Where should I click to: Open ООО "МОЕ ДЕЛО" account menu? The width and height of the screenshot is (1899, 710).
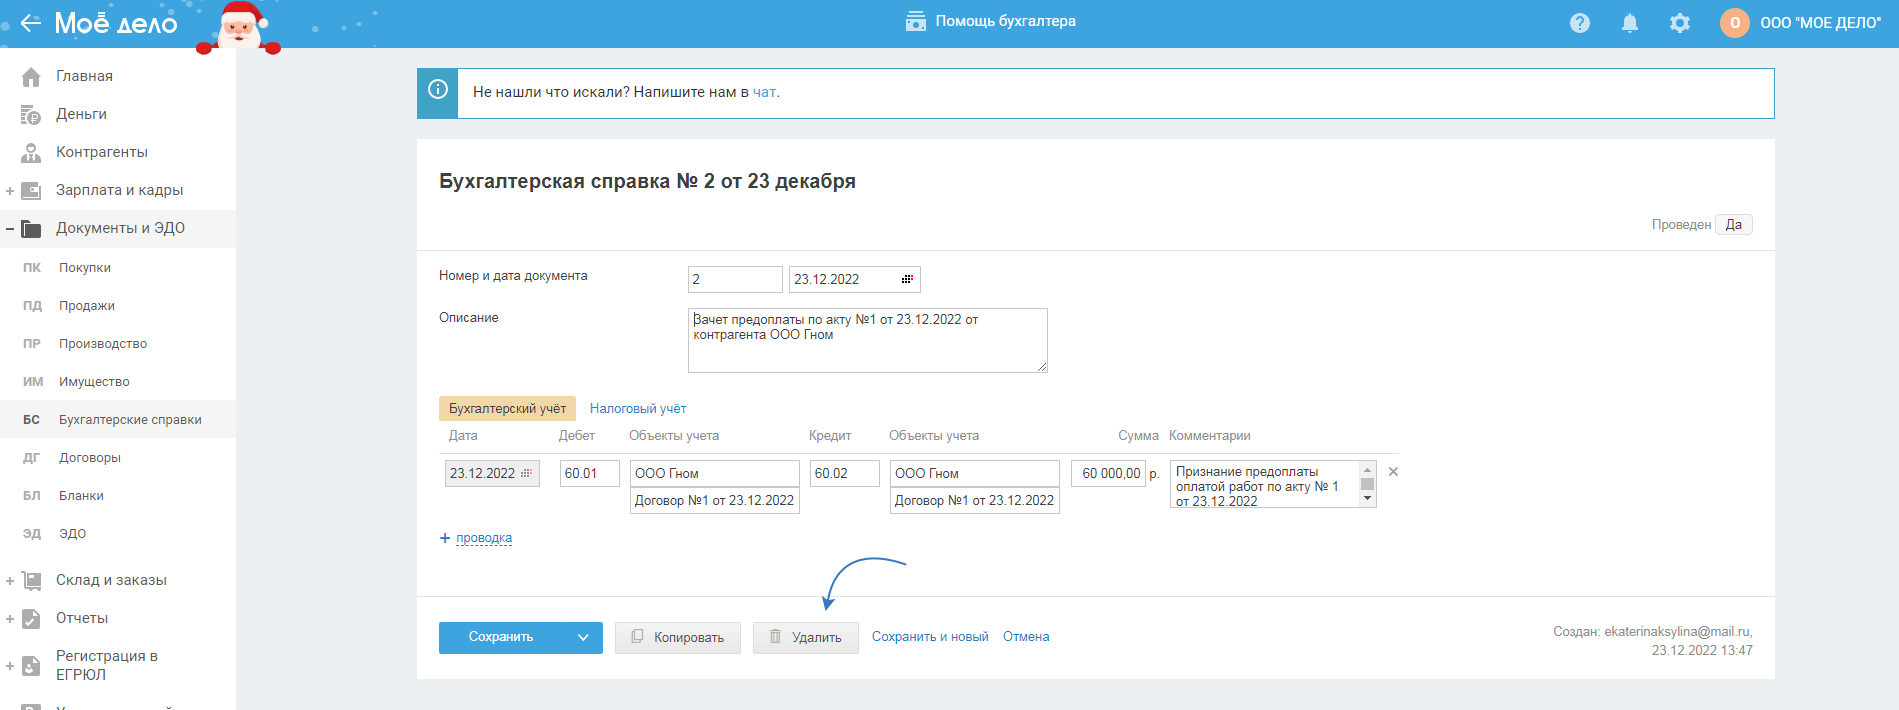1820,23
